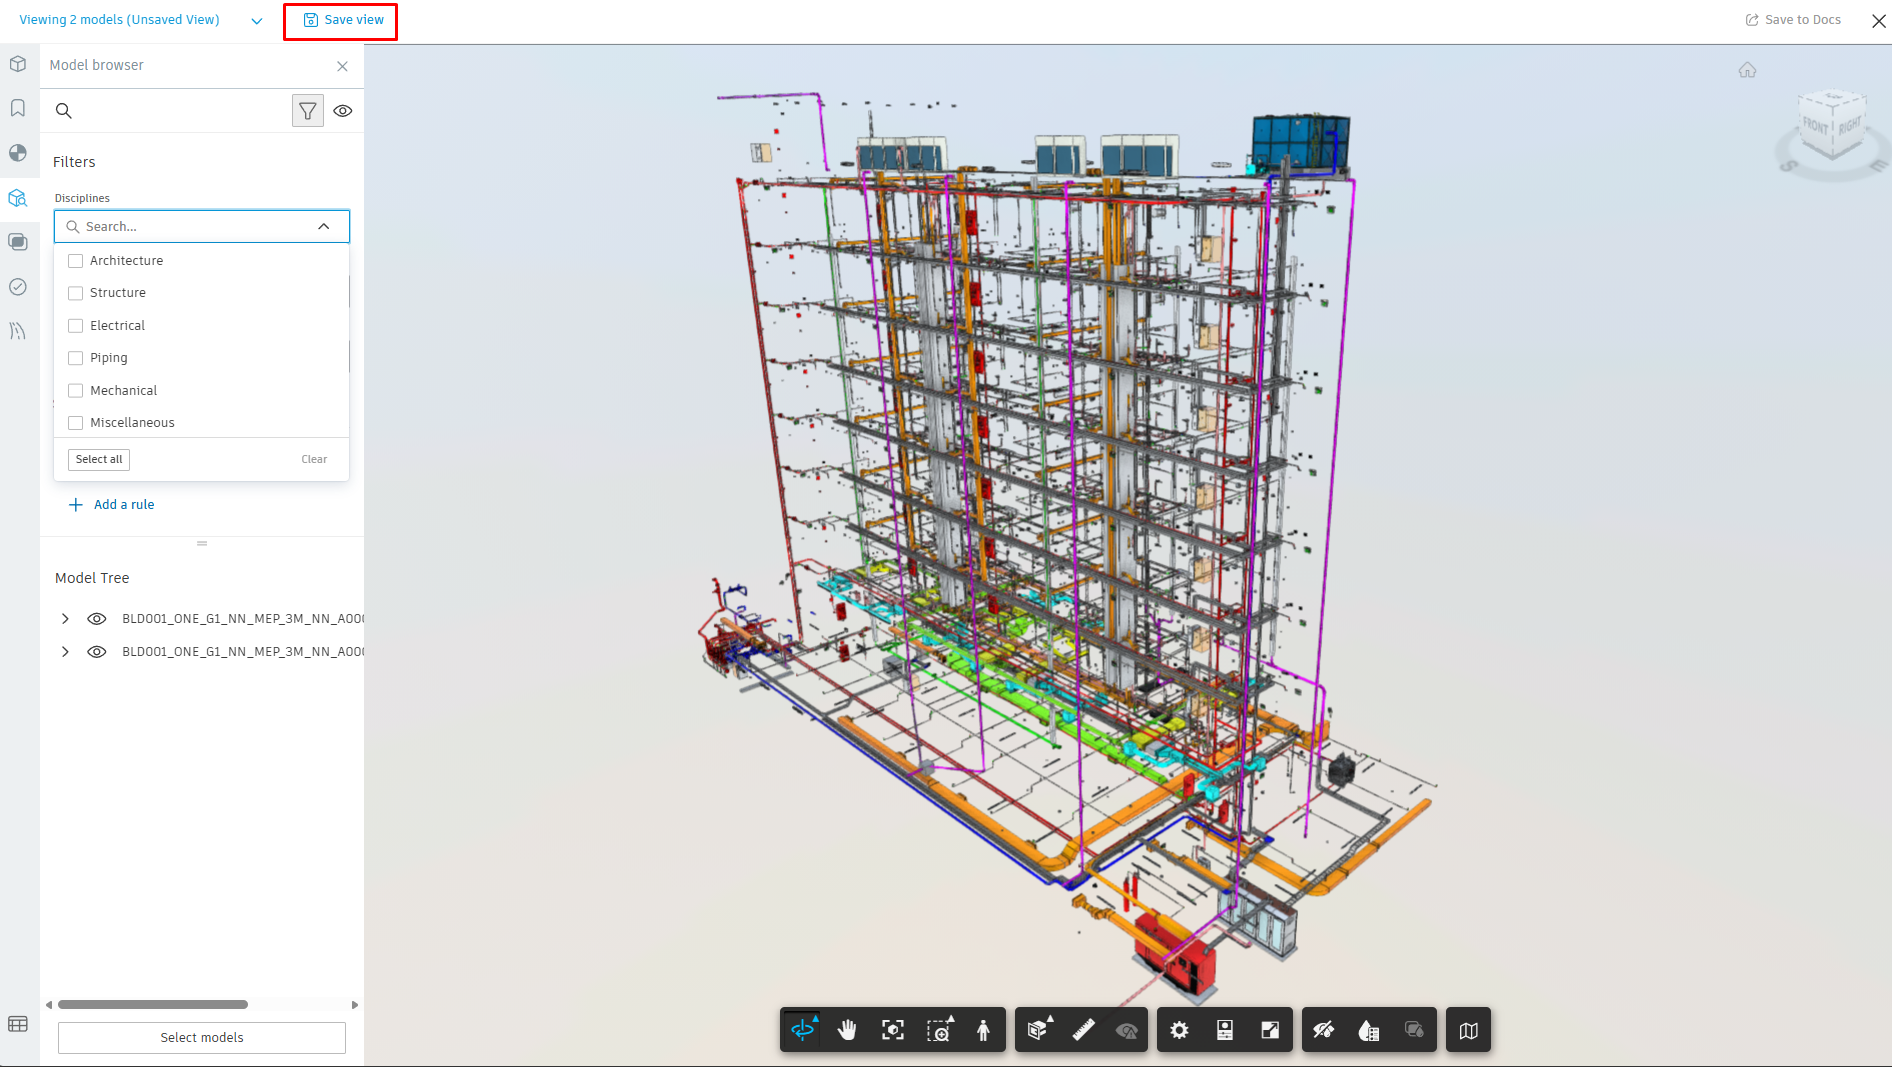The width and height of the screenshot is (1892, 1067).
Task: Click the hide-colors eye toolbar icon
Action: (x=1324, y=1030)
